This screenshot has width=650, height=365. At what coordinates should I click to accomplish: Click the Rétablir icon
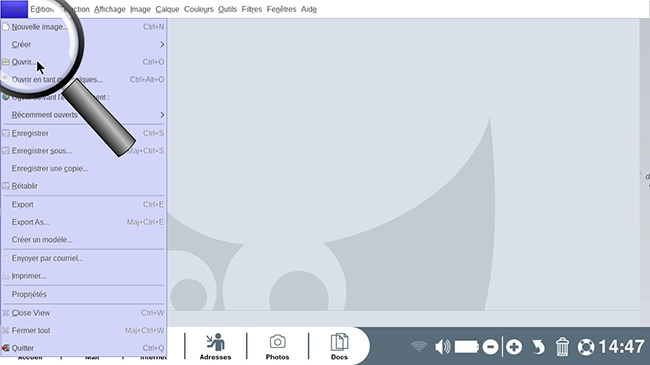tap(6, 186)
